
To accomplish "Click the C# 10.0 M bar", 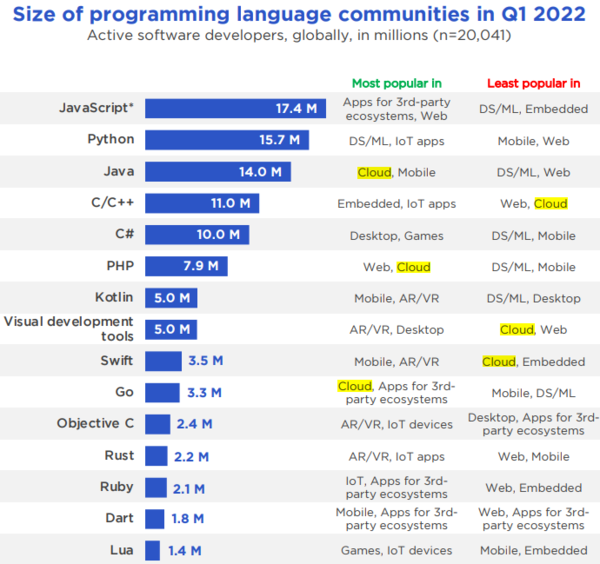I will tap(196, 235).
